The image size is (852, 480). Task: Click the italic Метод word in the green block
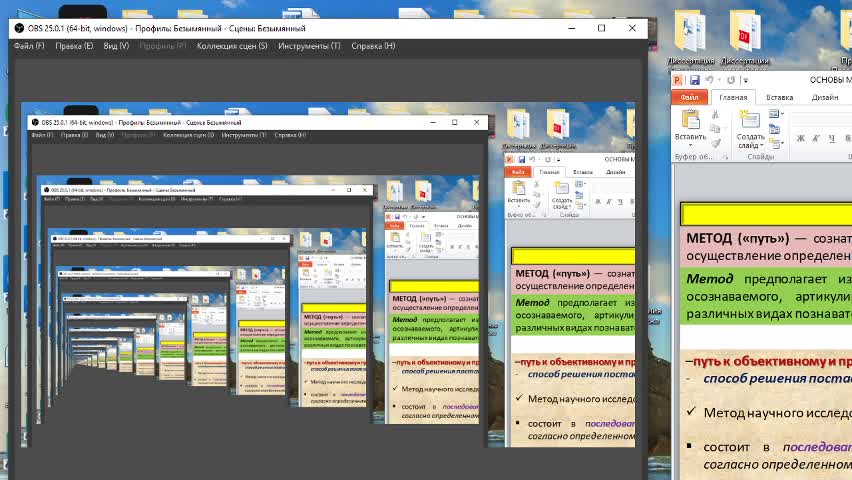(710, 279)
